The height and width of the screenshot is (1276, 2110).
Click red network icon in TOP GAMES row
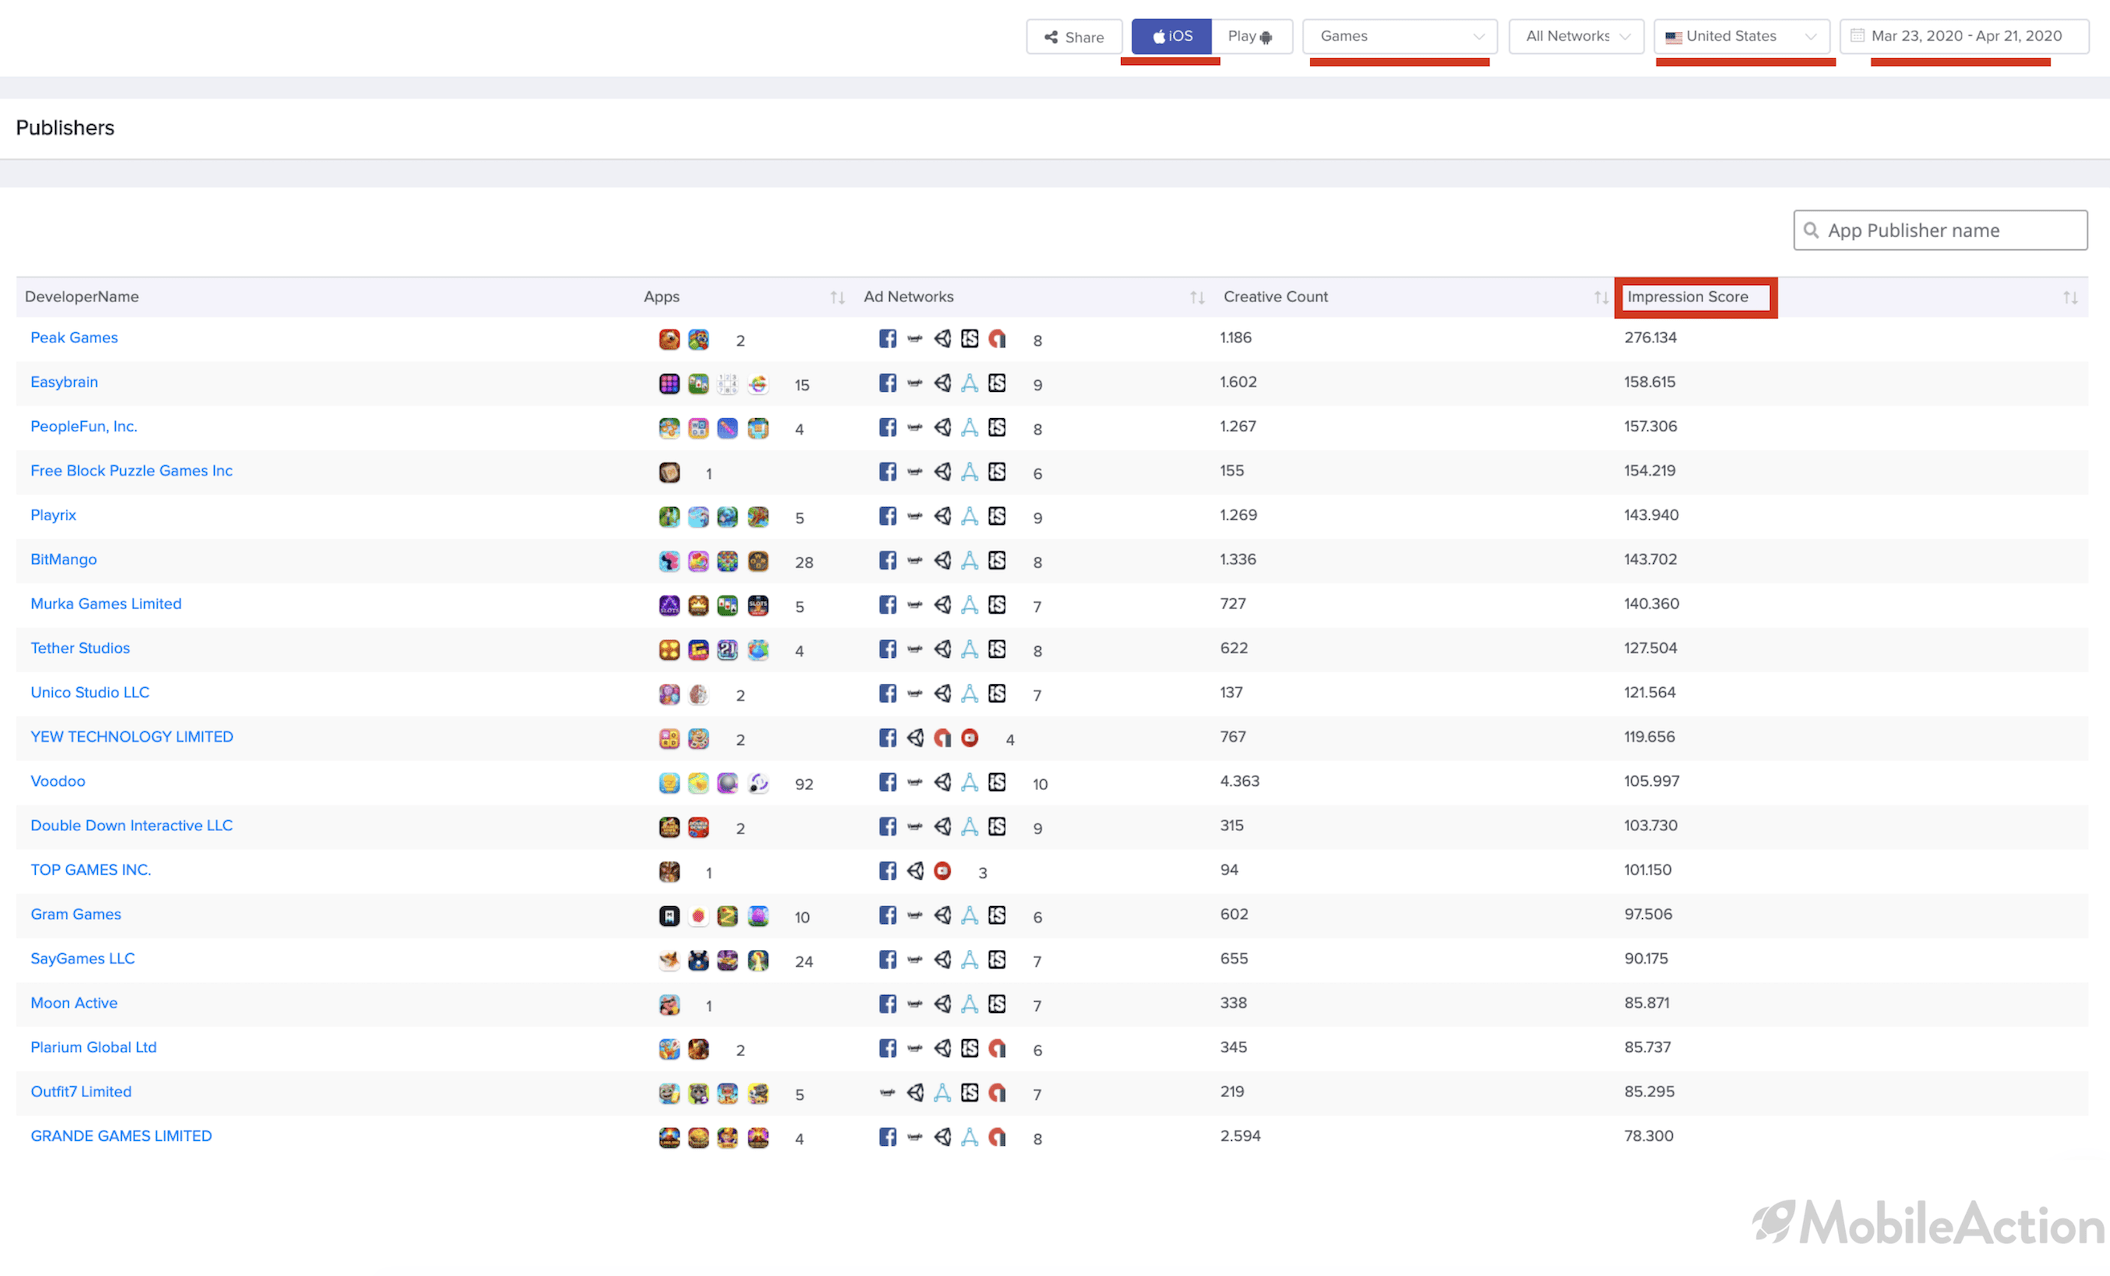942,871
